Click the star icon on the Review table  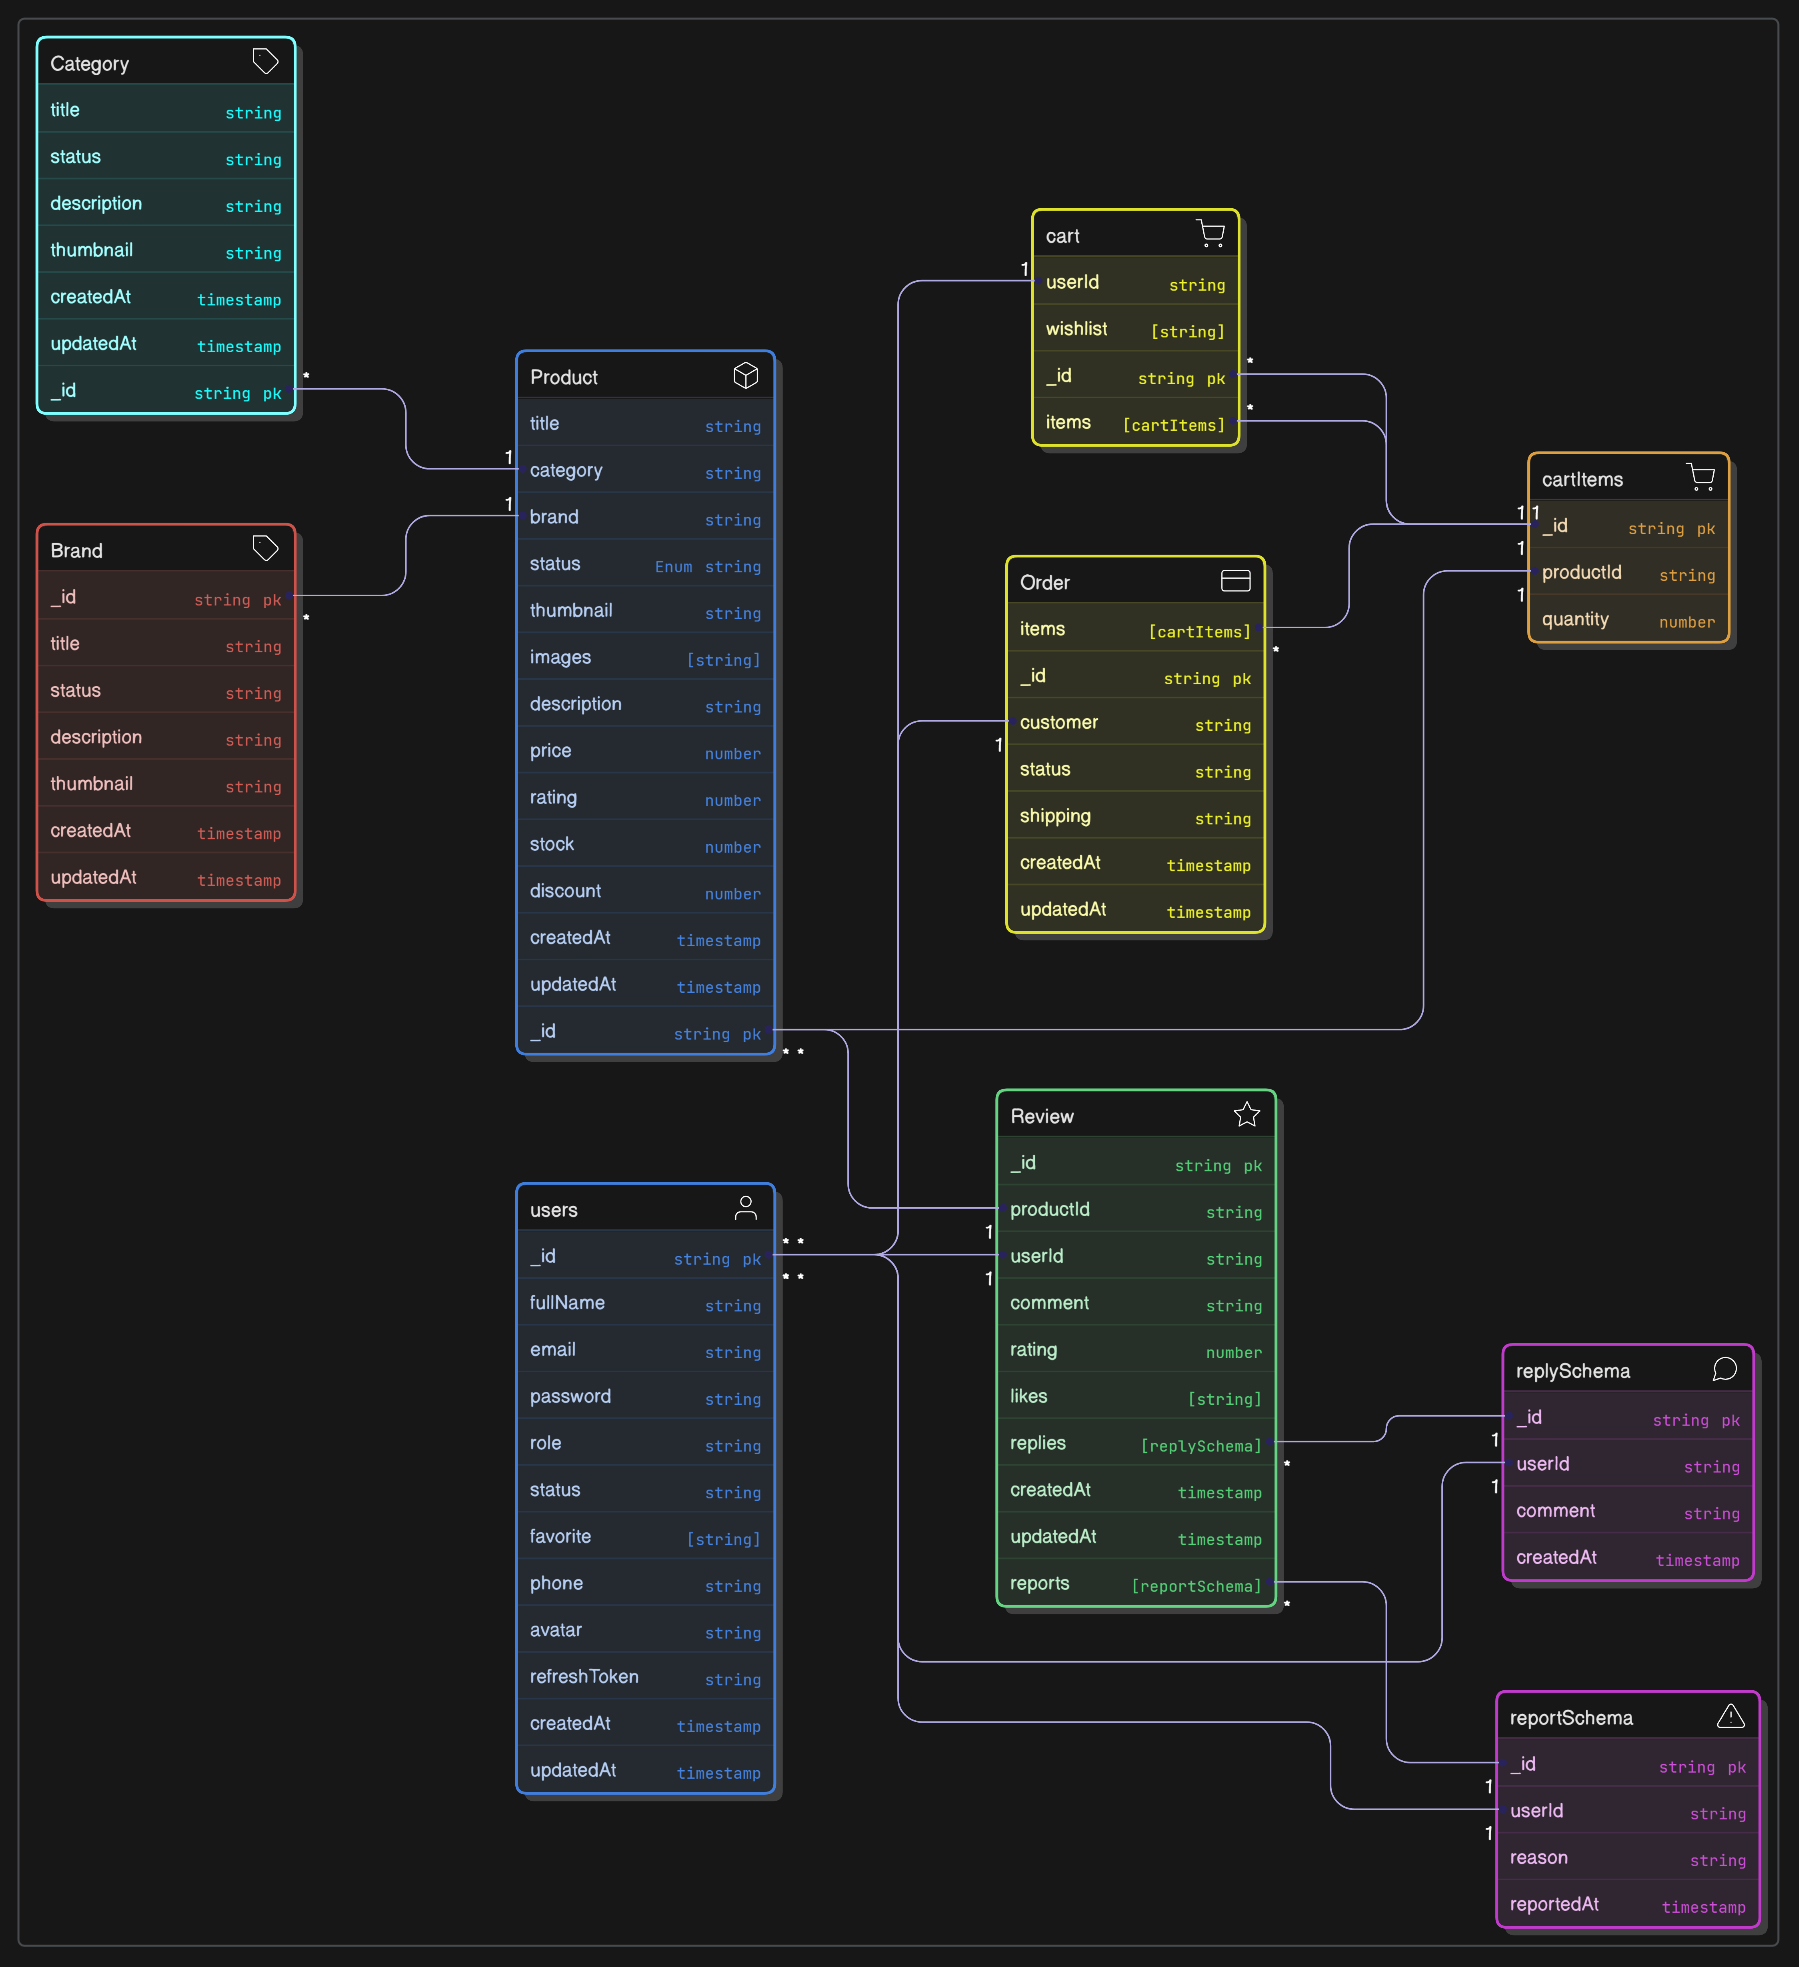pos(1247,1114)
